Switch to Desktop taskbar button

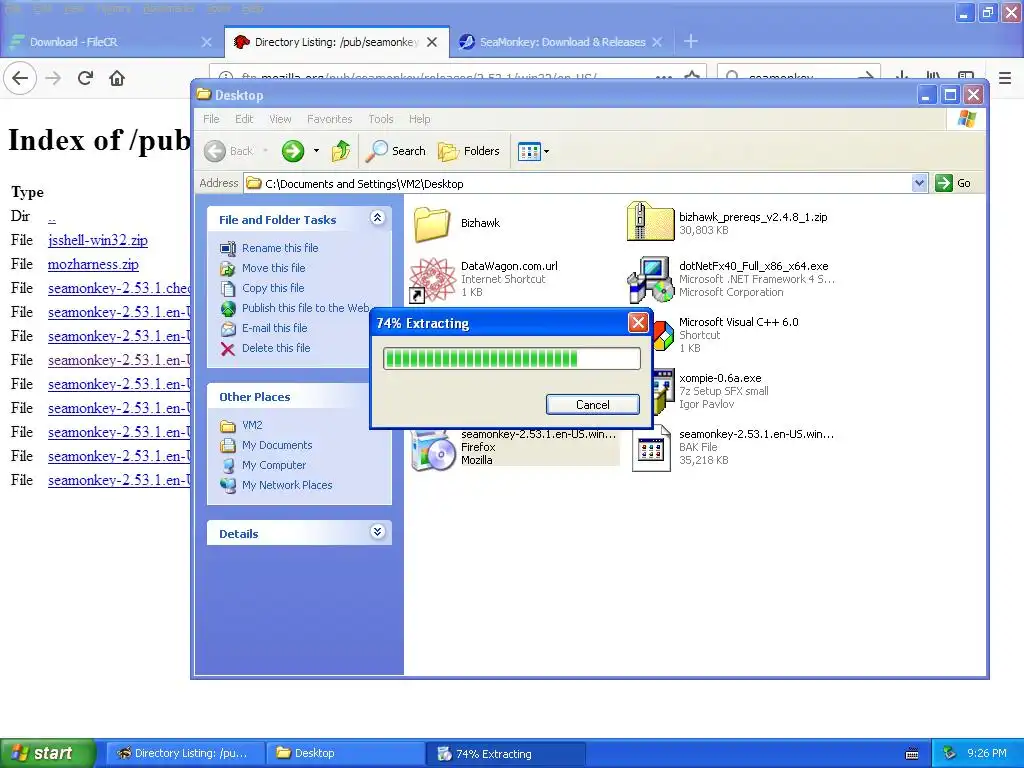point(345,753)
